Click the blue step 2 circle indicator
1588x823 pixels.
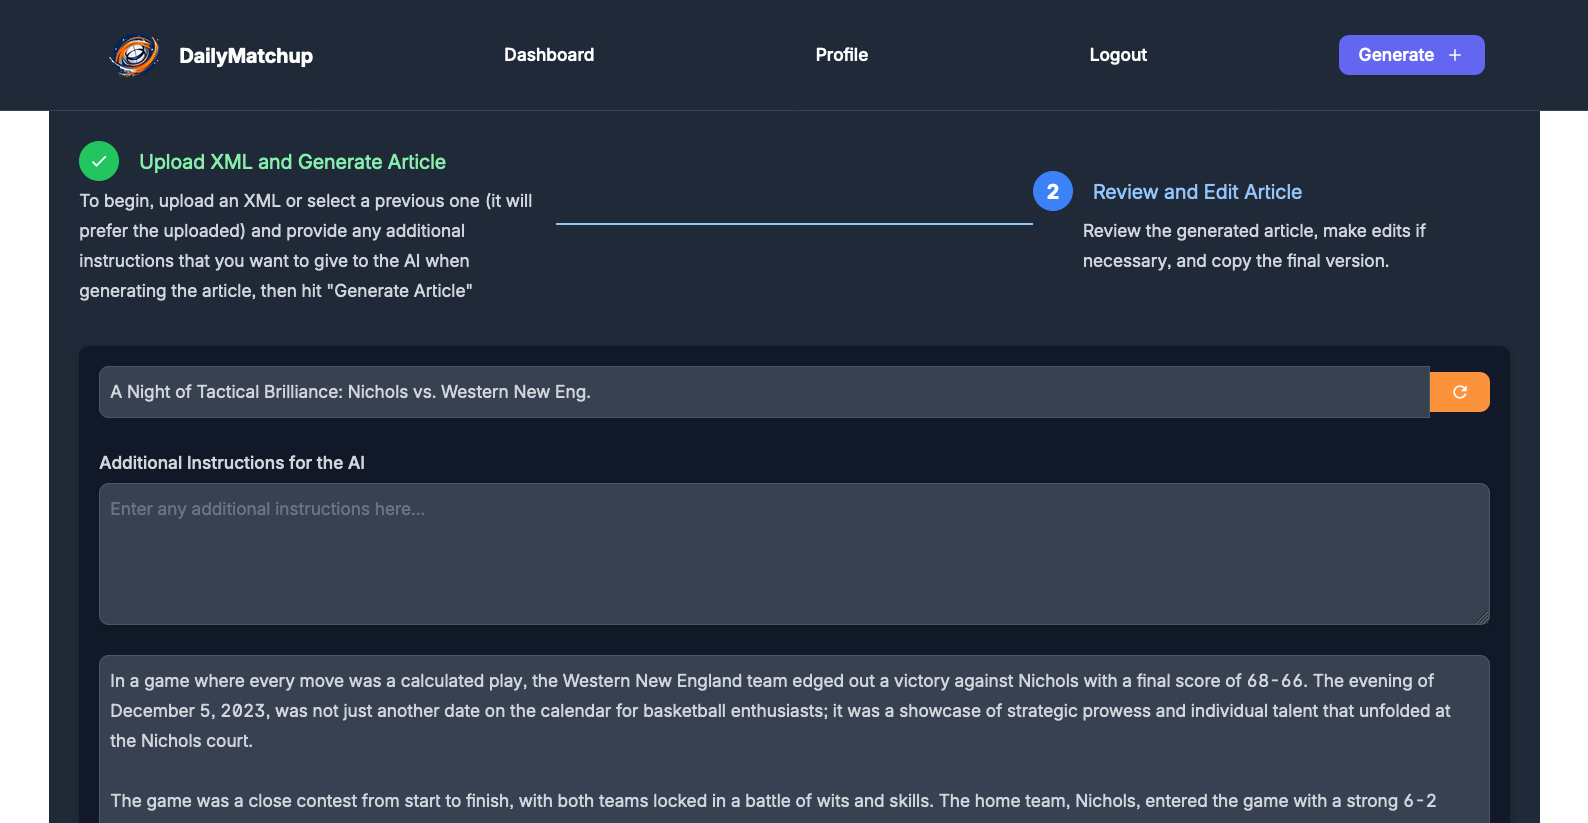[1052, 190]
